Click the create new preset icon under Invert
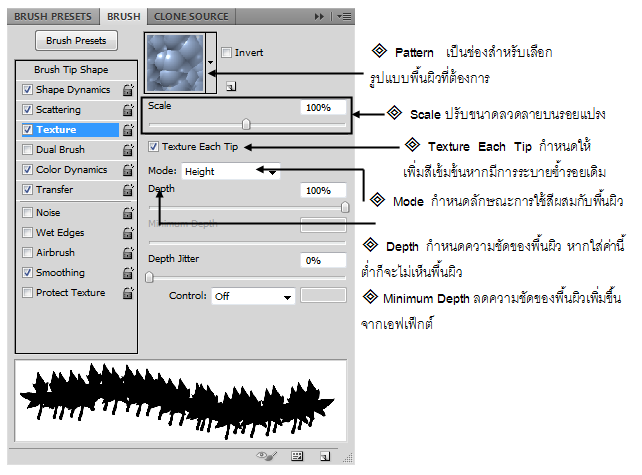 [231, 86]
